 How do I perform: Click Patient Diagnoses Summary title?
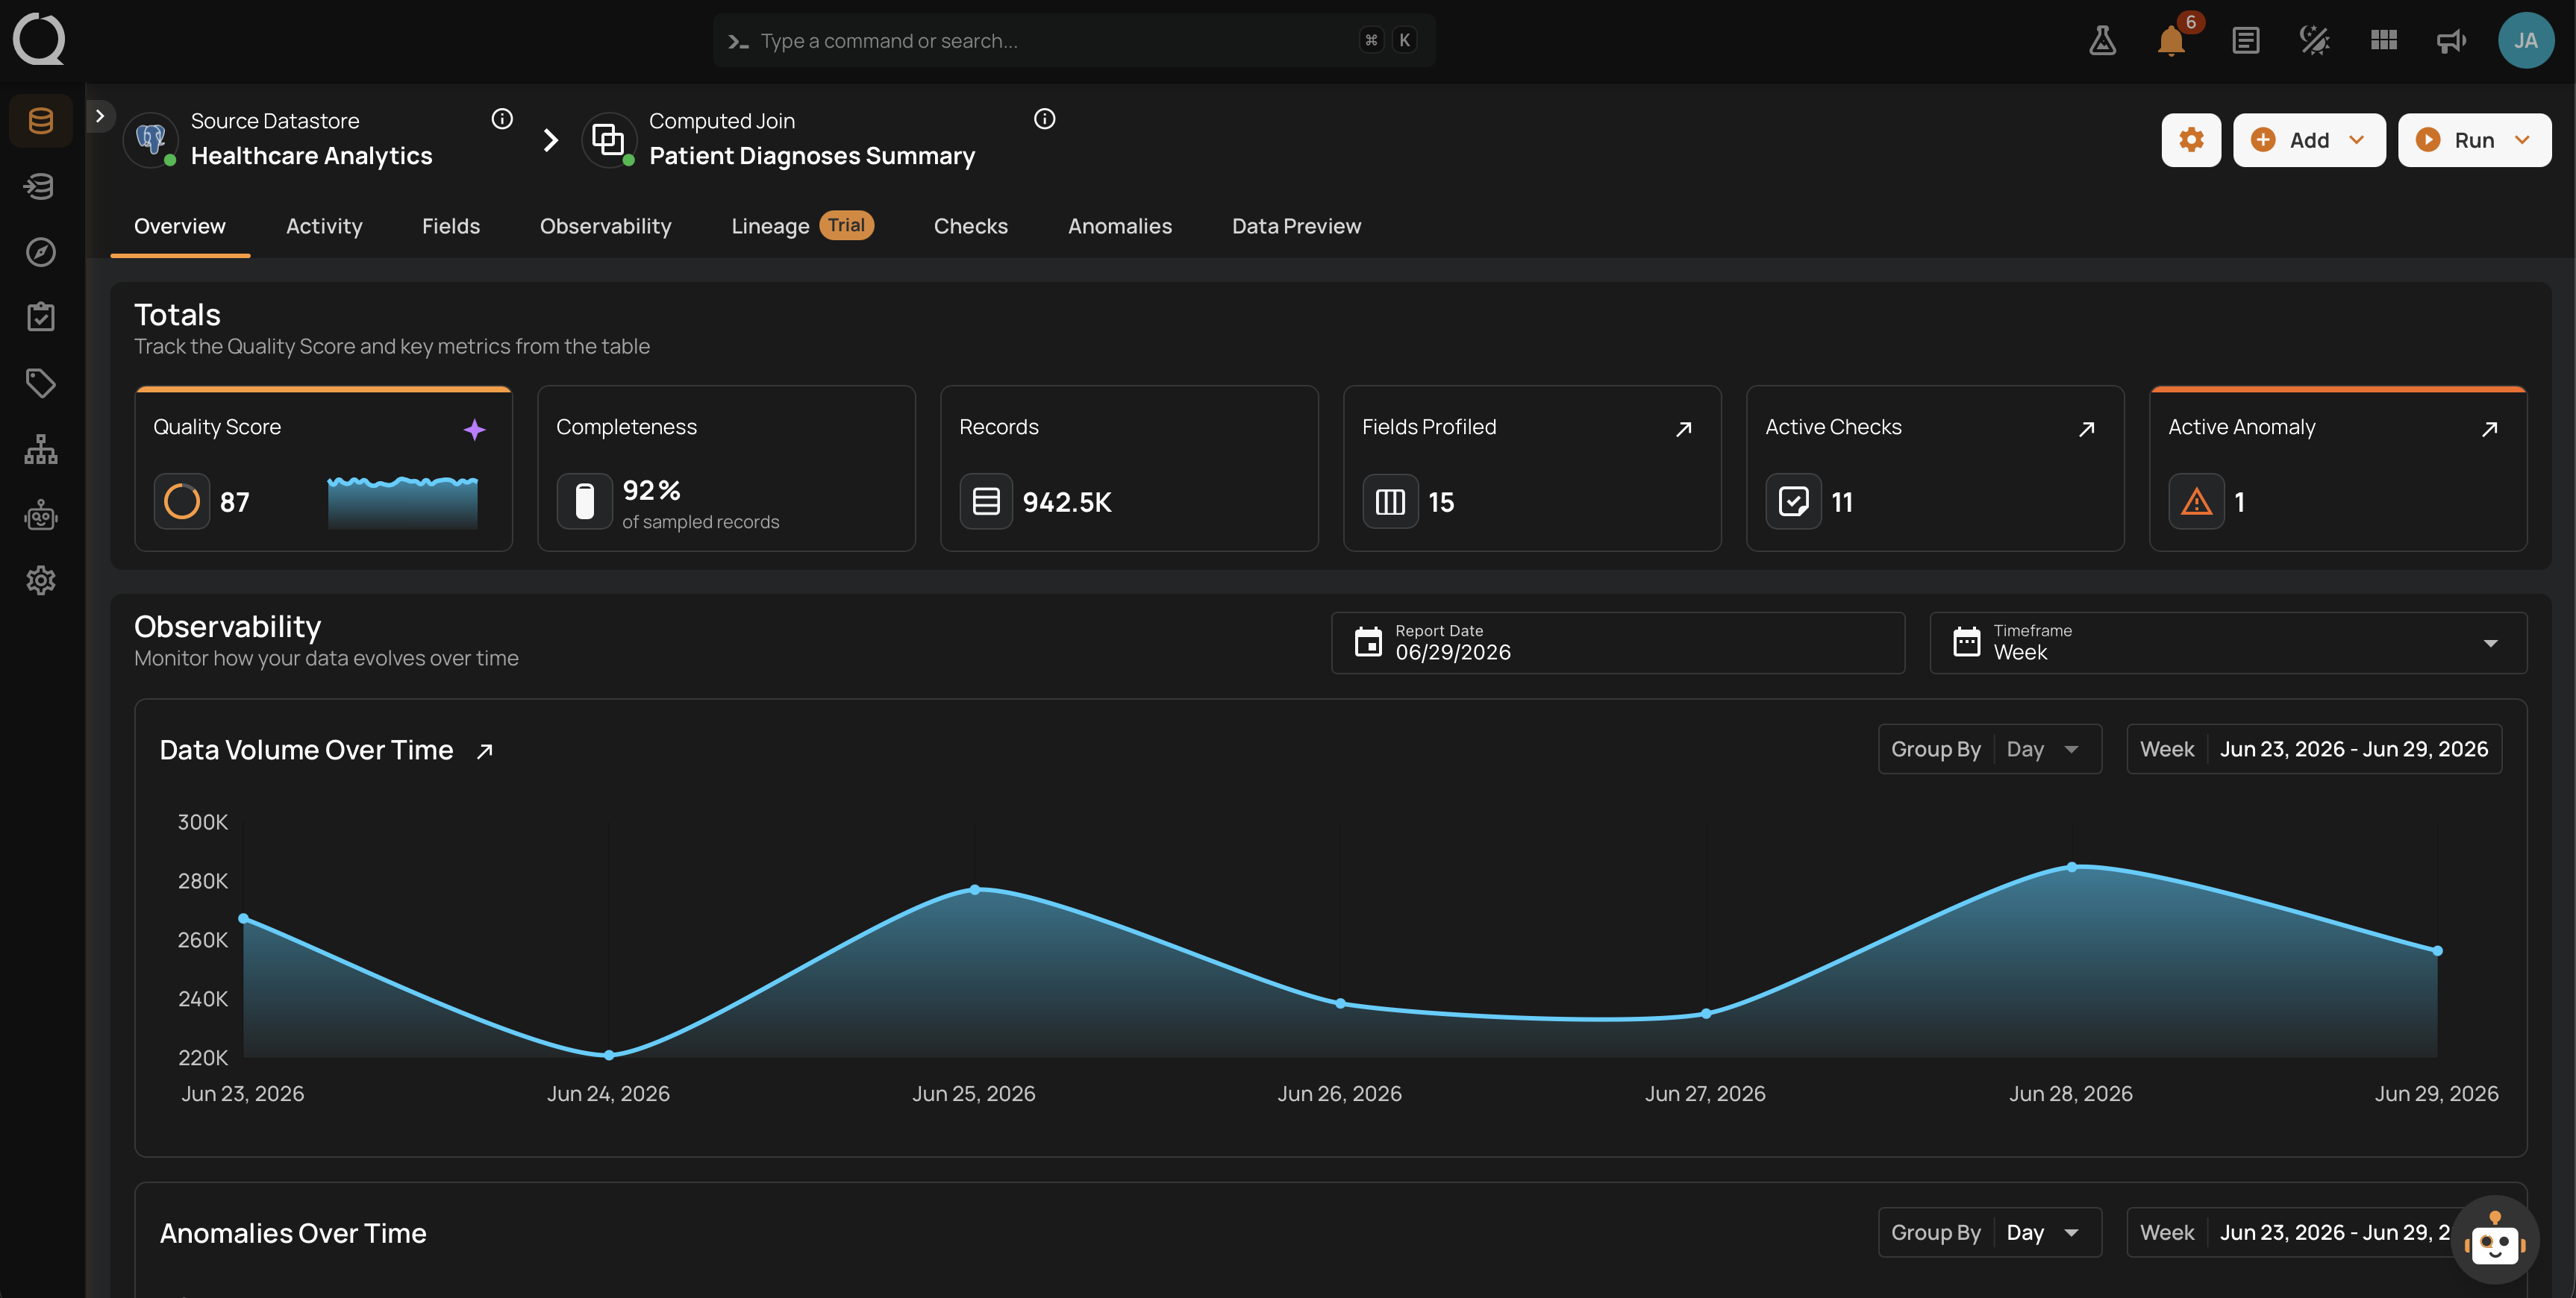[812, 156]
